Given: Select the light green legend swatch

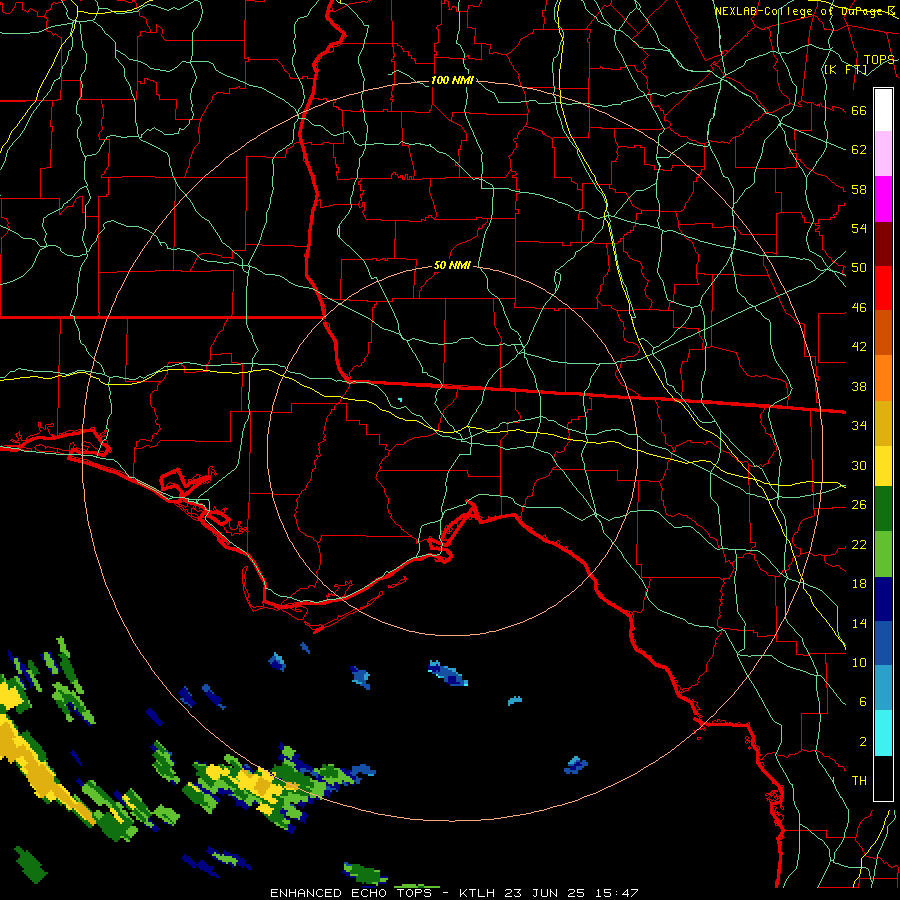Looking at the screenshot, I should pos(883,554).
